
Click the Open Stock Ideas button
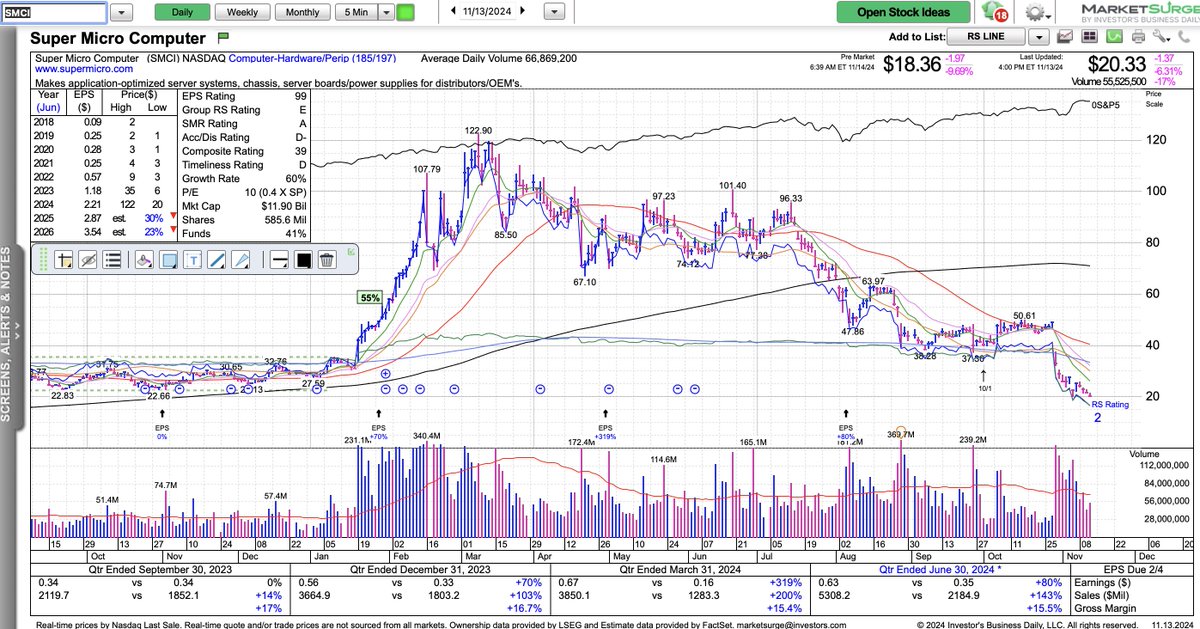(903, 12)
